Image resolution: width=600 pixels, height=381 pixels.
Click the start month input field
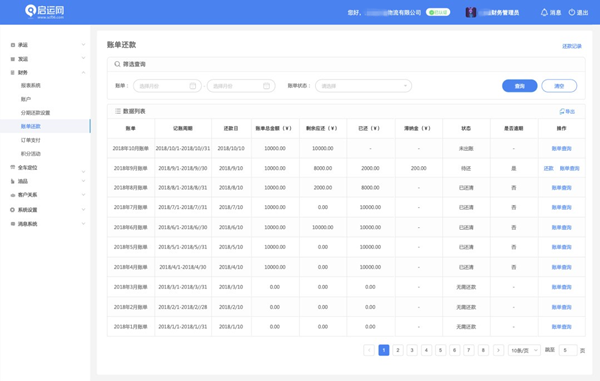click(167, 86)
